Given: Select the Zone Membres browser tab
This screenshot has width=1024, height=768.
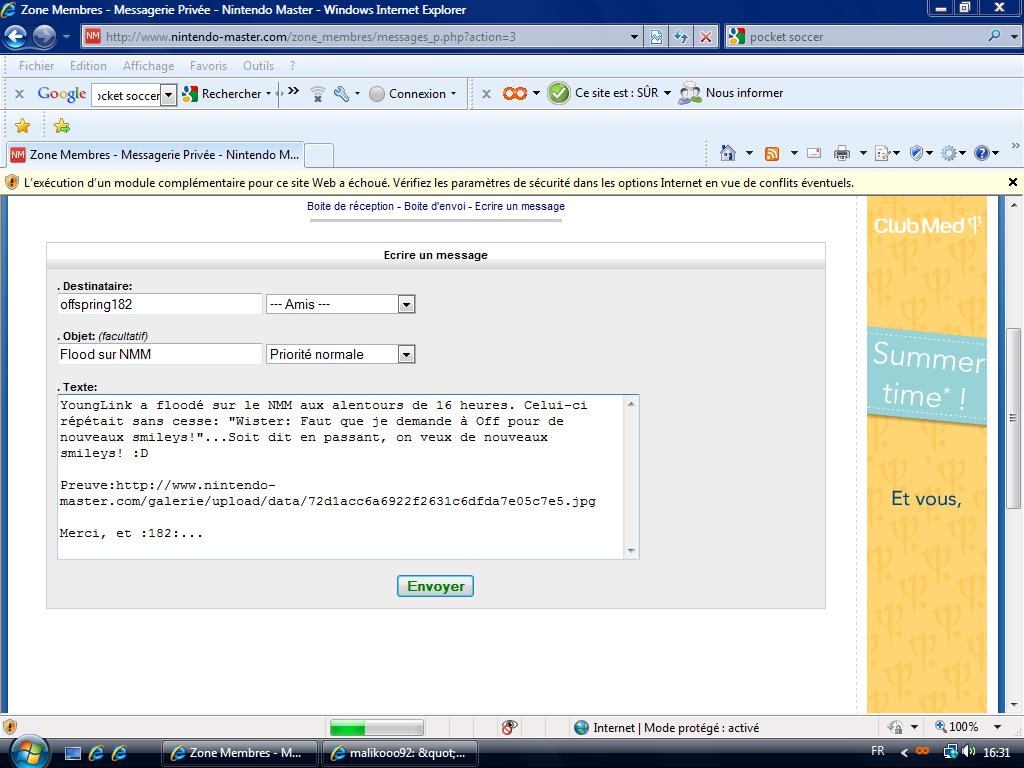Looking at the screenshot, I should (x=155, y=155).
